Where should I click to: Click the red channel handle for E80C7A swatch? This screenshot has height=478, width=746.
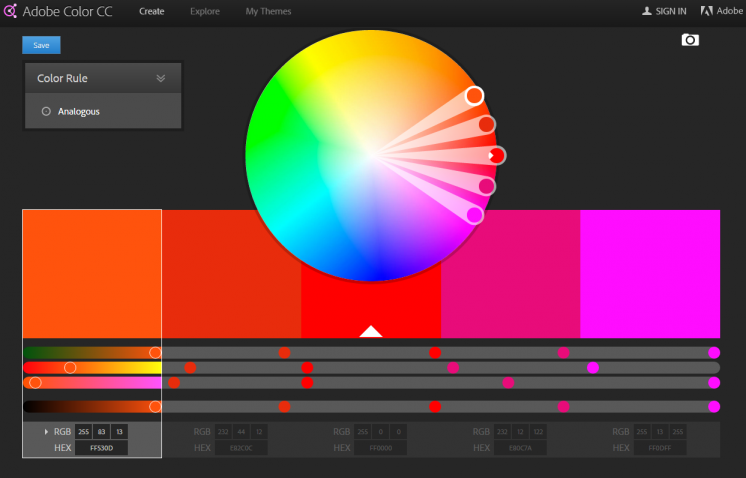pyautogui.click(x=563, y=352)
